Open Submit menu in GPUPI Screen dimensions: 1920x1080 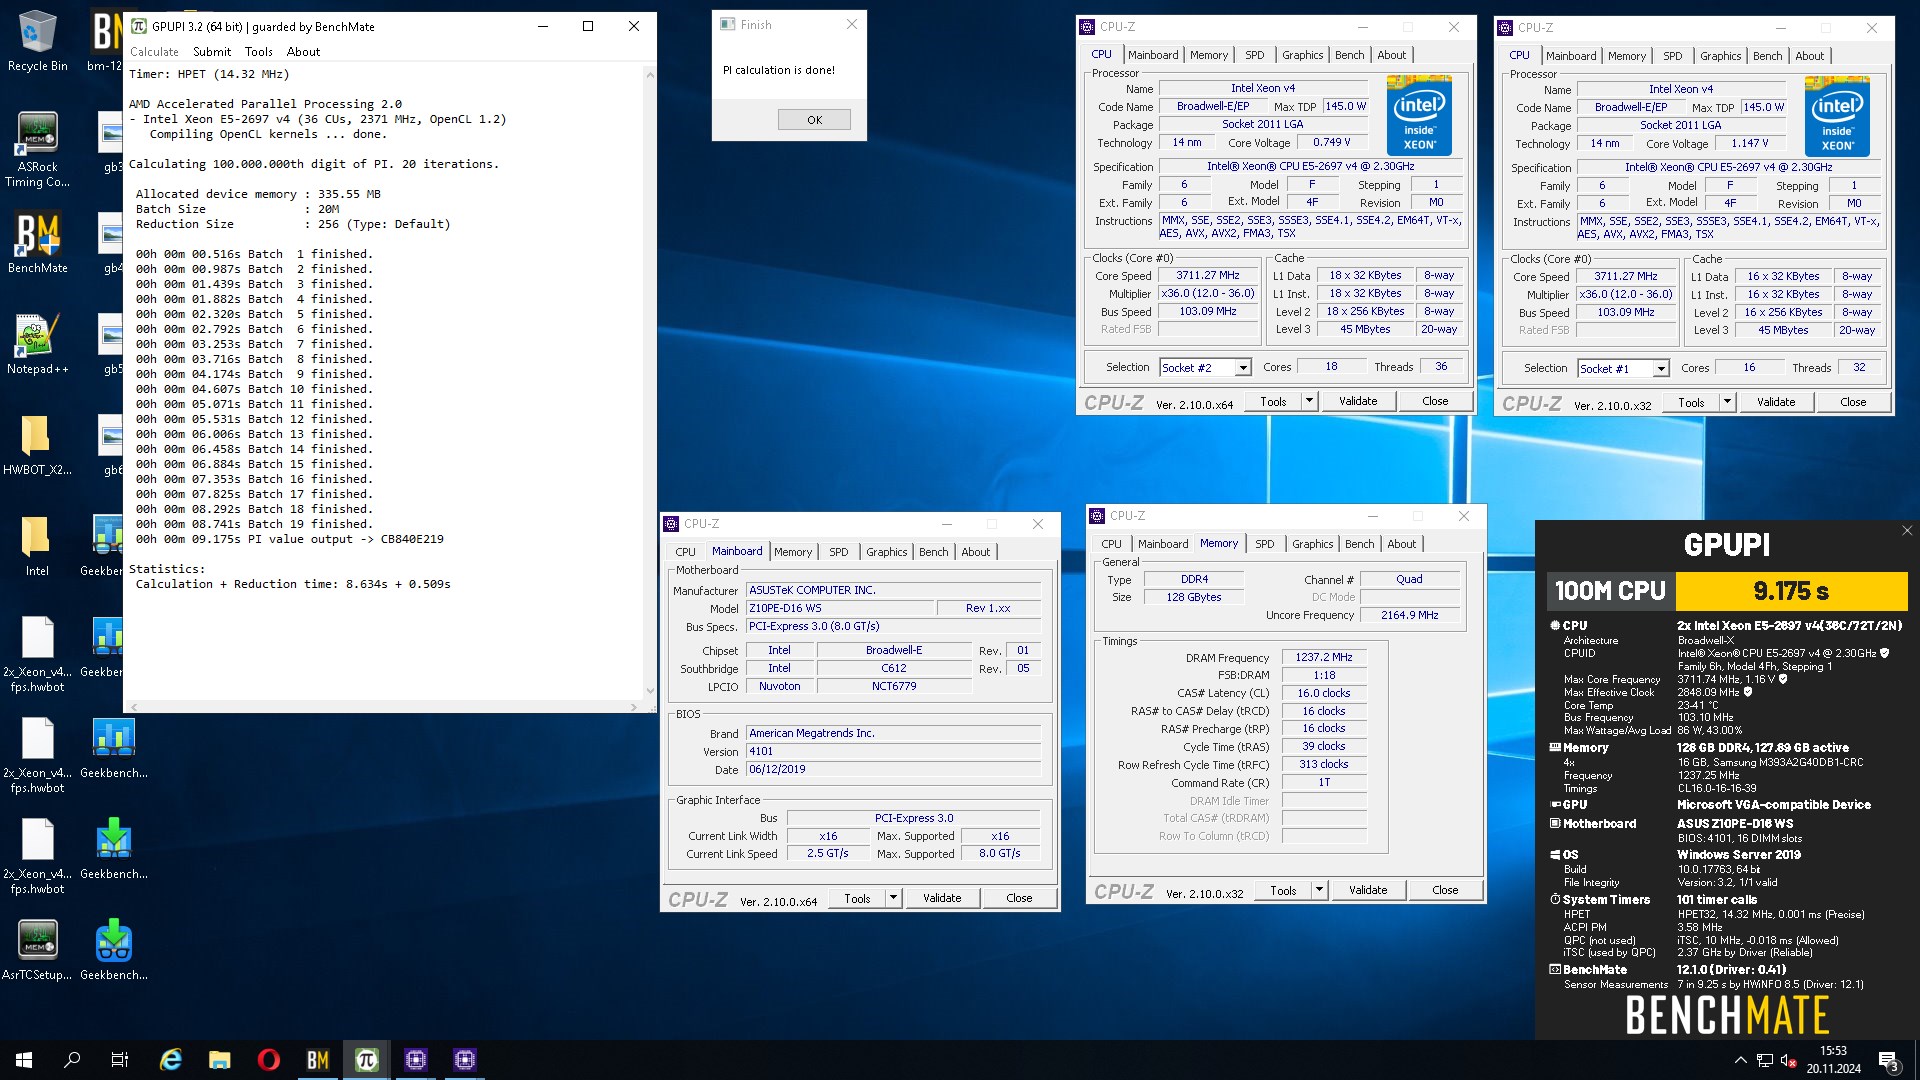212,52
